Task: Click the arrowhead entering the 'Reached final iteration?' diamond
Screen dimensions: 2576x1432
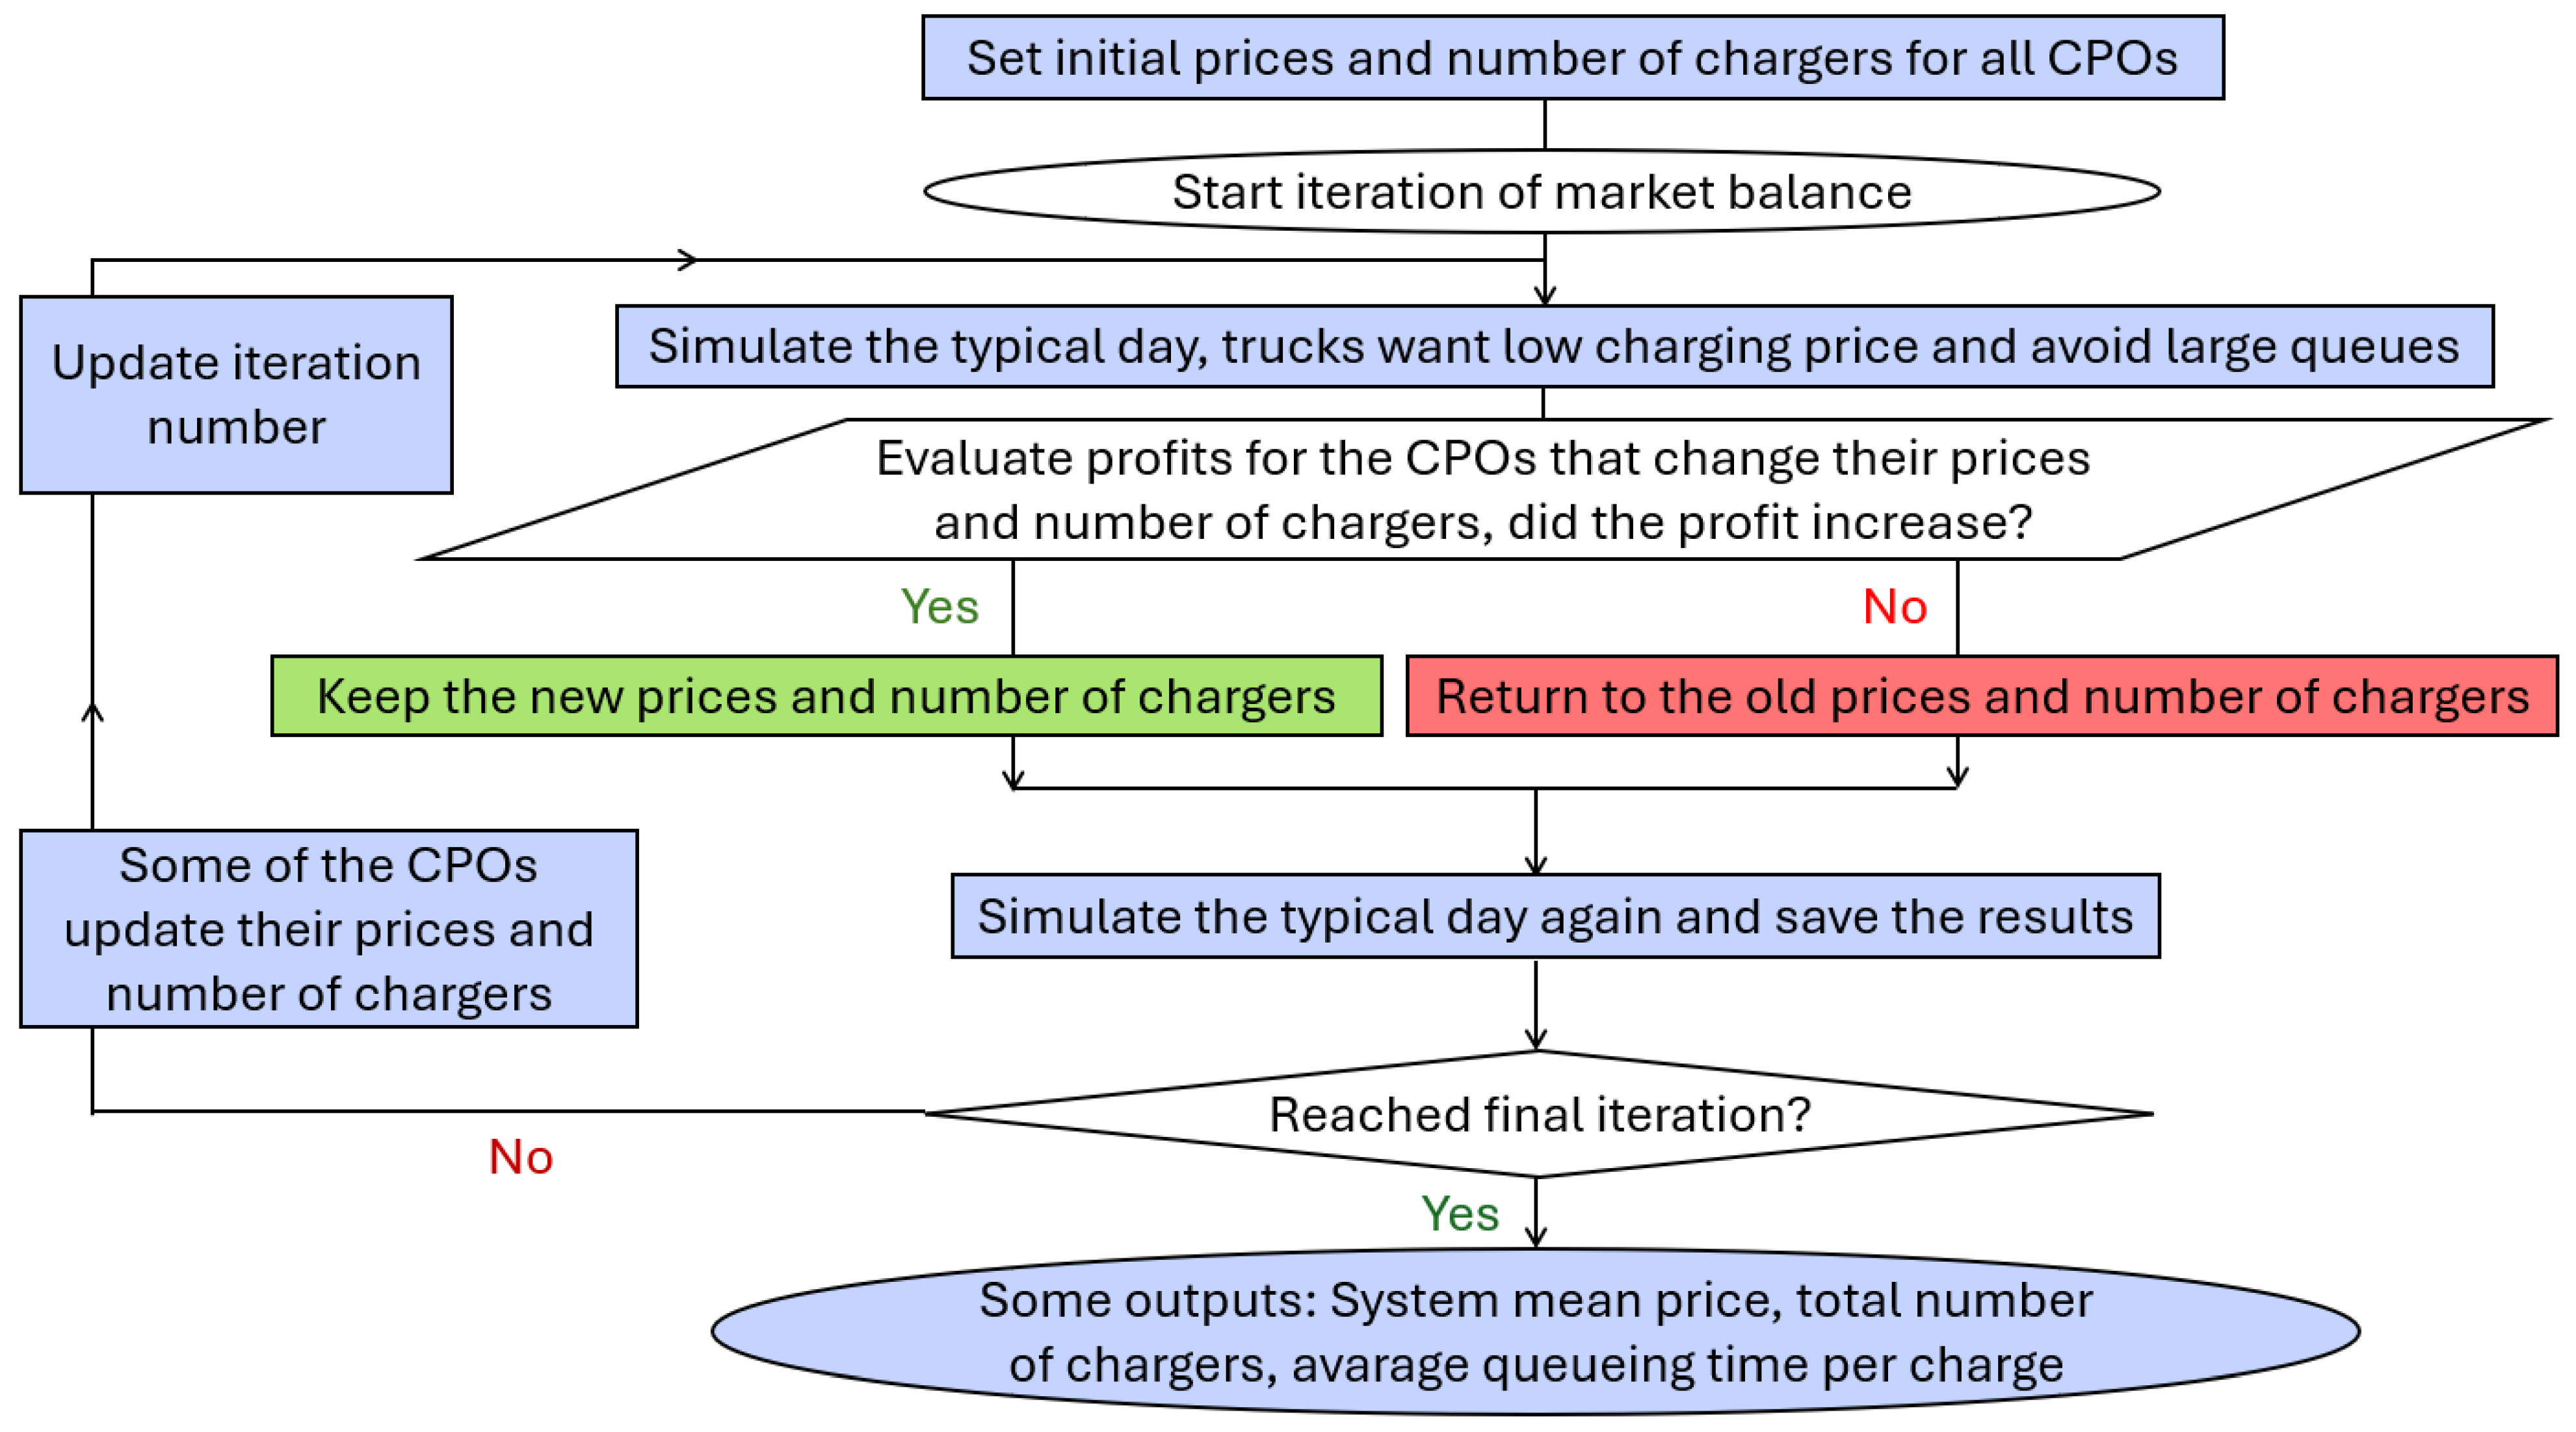Action: pyautogui.click(x=1536, y=1040)
